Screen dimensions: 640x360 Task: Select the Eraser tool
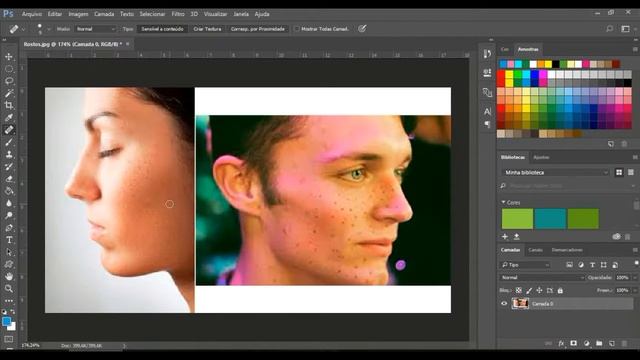(9, 179)
